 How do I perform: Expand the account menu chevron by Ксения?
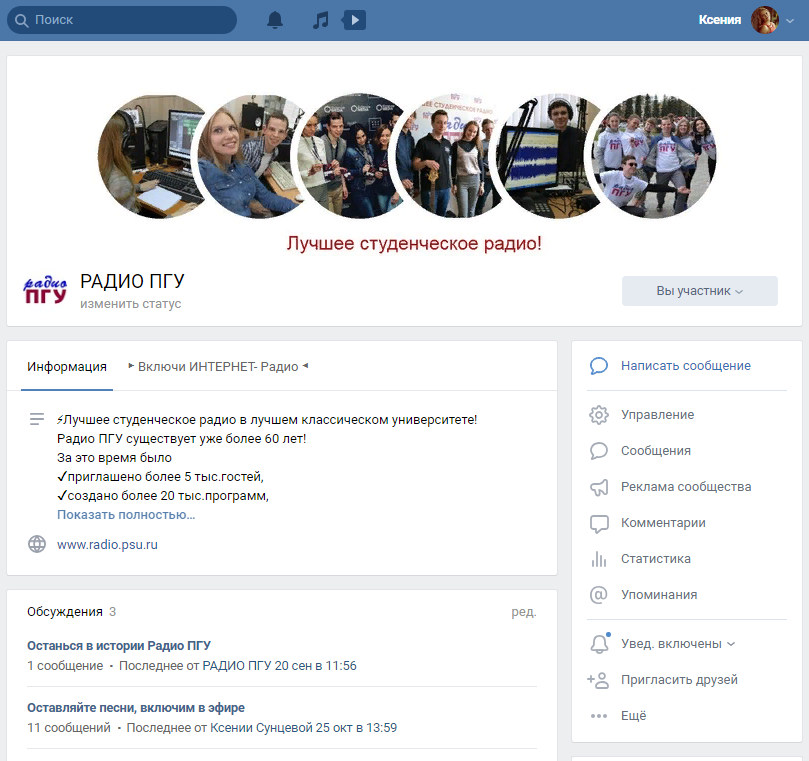point(789,21)
